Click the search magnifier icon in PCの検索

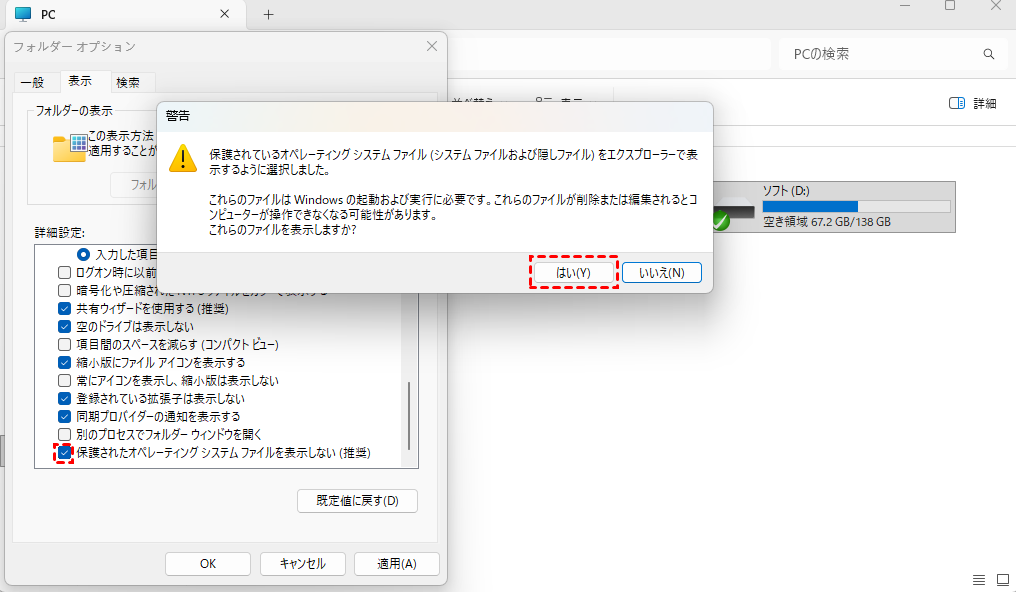tap(989, 54)
